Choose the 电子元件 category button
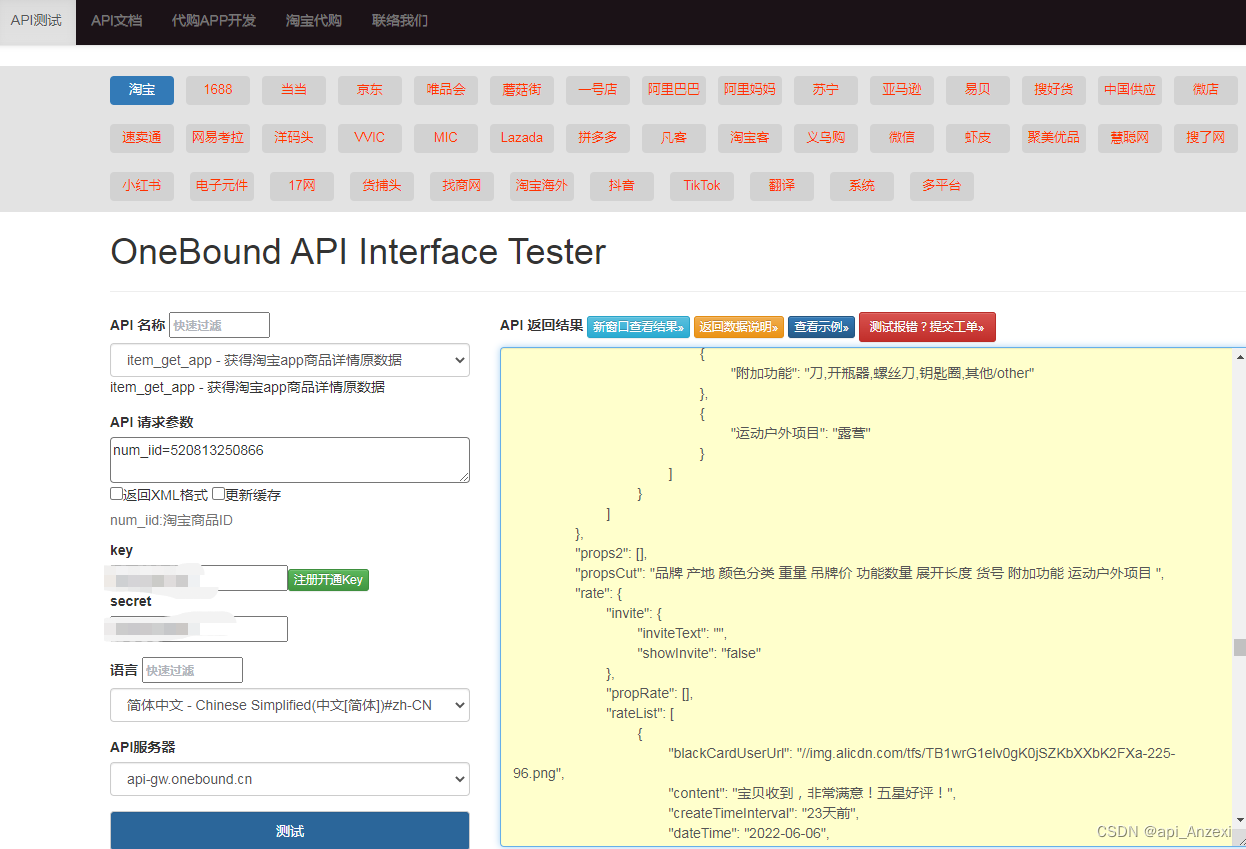 pyautogui.click(x=222, y=186)
